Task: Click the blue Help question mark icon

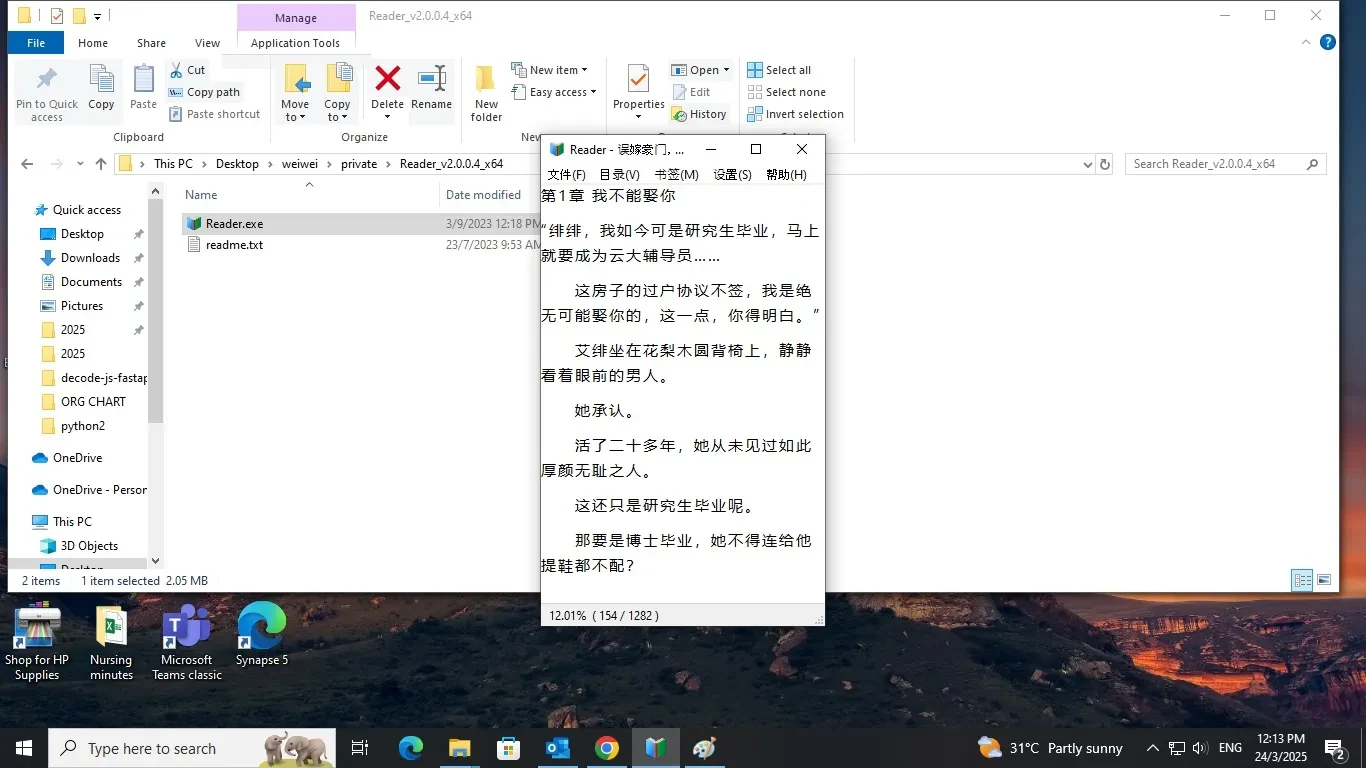Action: 1328,42
